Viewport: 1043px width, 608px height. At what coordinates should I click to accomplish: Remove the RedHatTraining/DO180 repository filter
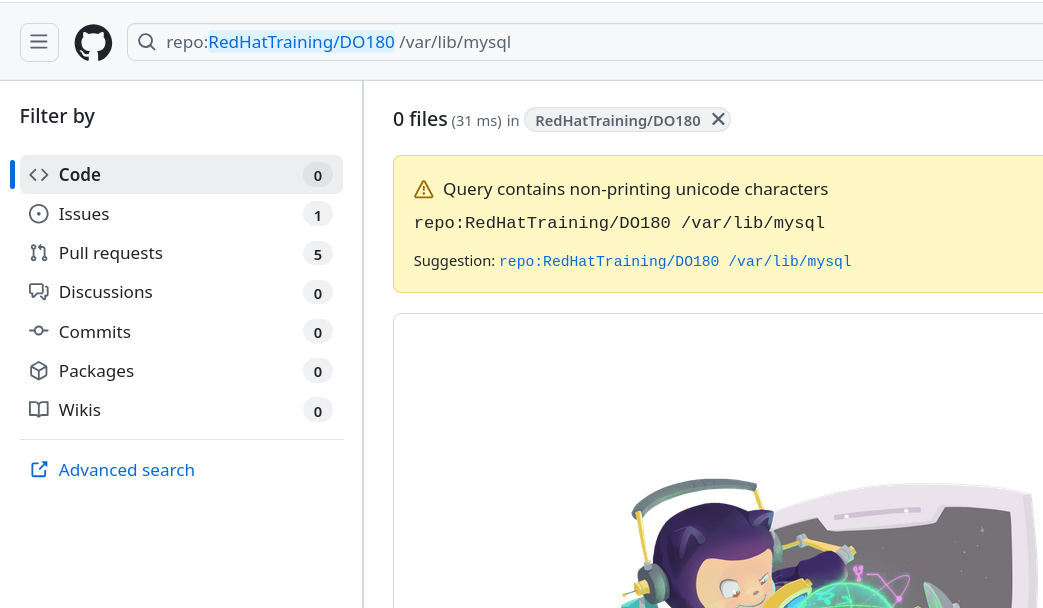point(718,120)
